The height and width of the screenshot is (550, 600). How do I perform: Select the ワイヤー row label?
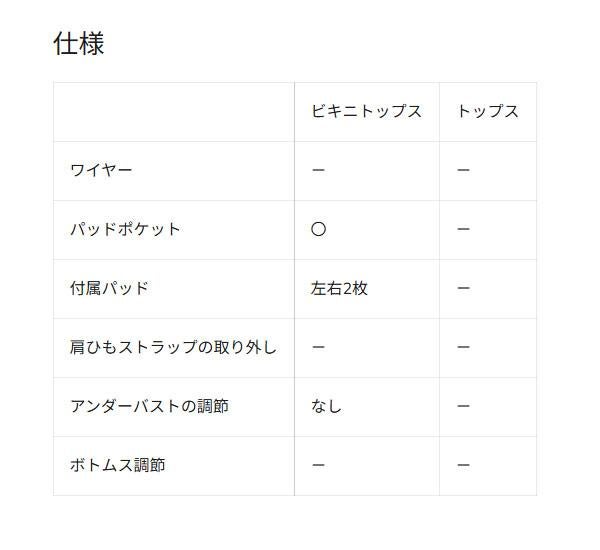click(x=101, y=170)
